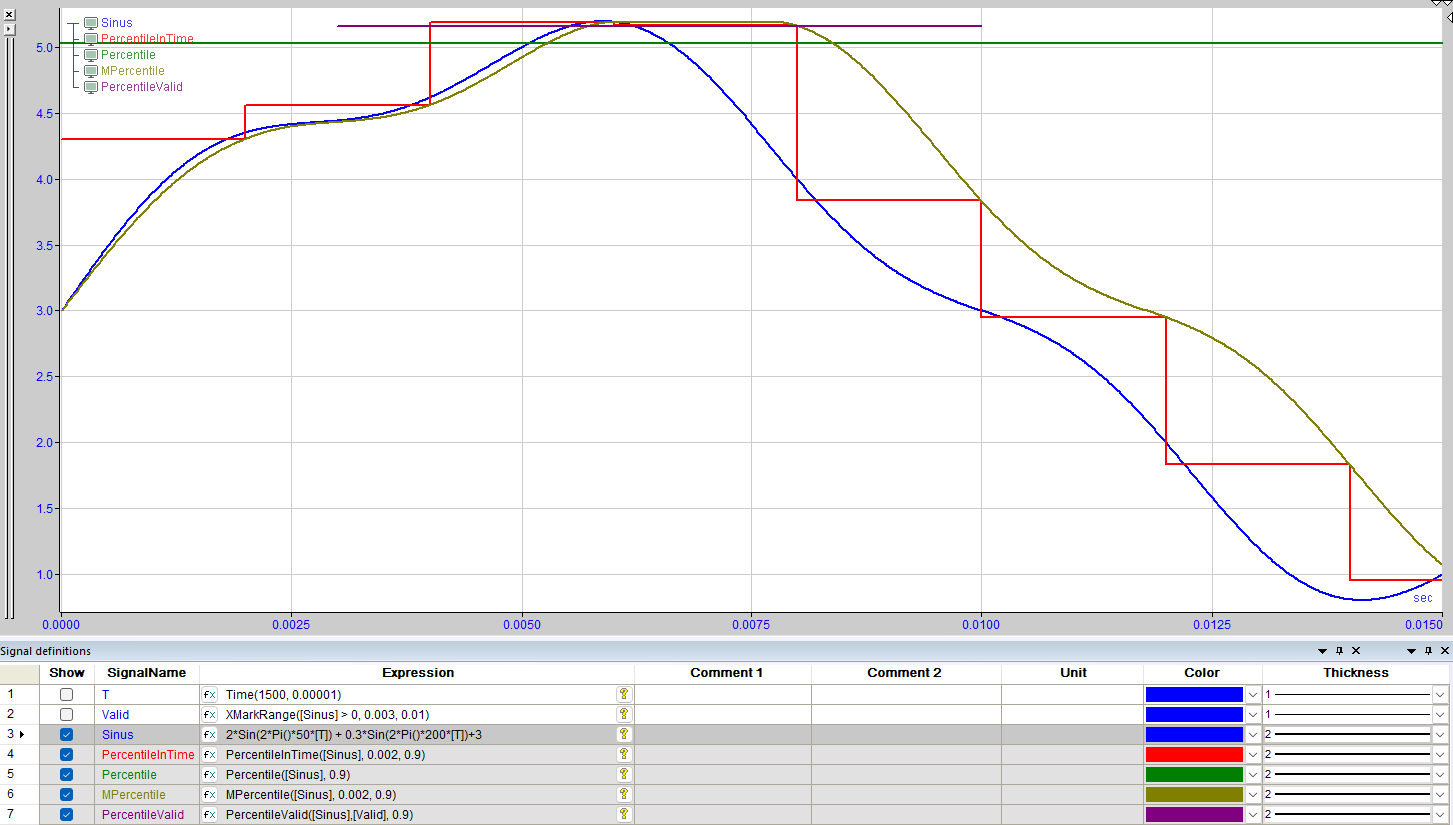Open the thickness dropdown for MPercentile
This screenshot has height=825, width=1453.
[x=1440, y=794]
